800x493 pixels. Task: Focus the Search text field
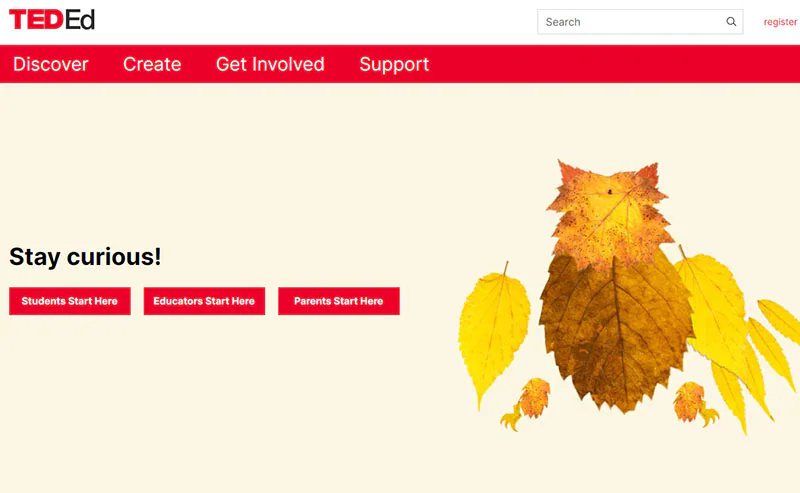click(x=632, y=22)
